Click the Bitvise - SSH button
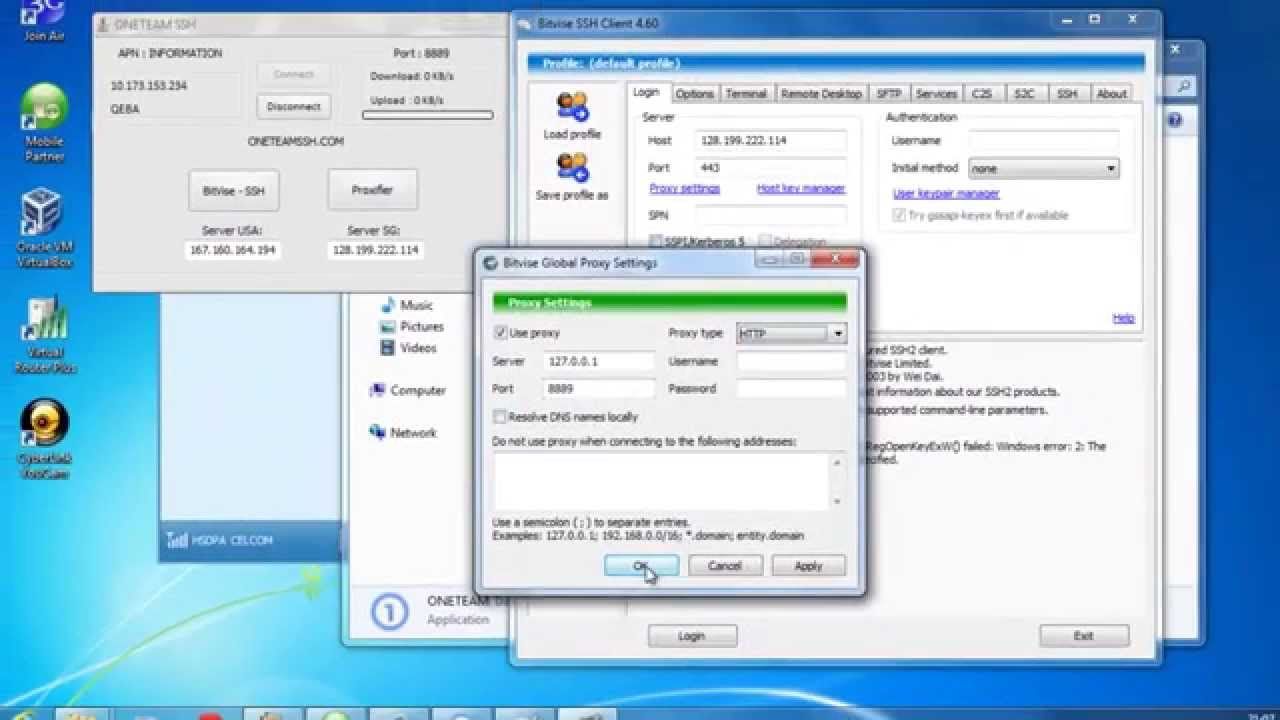 [x=234, y=190]
